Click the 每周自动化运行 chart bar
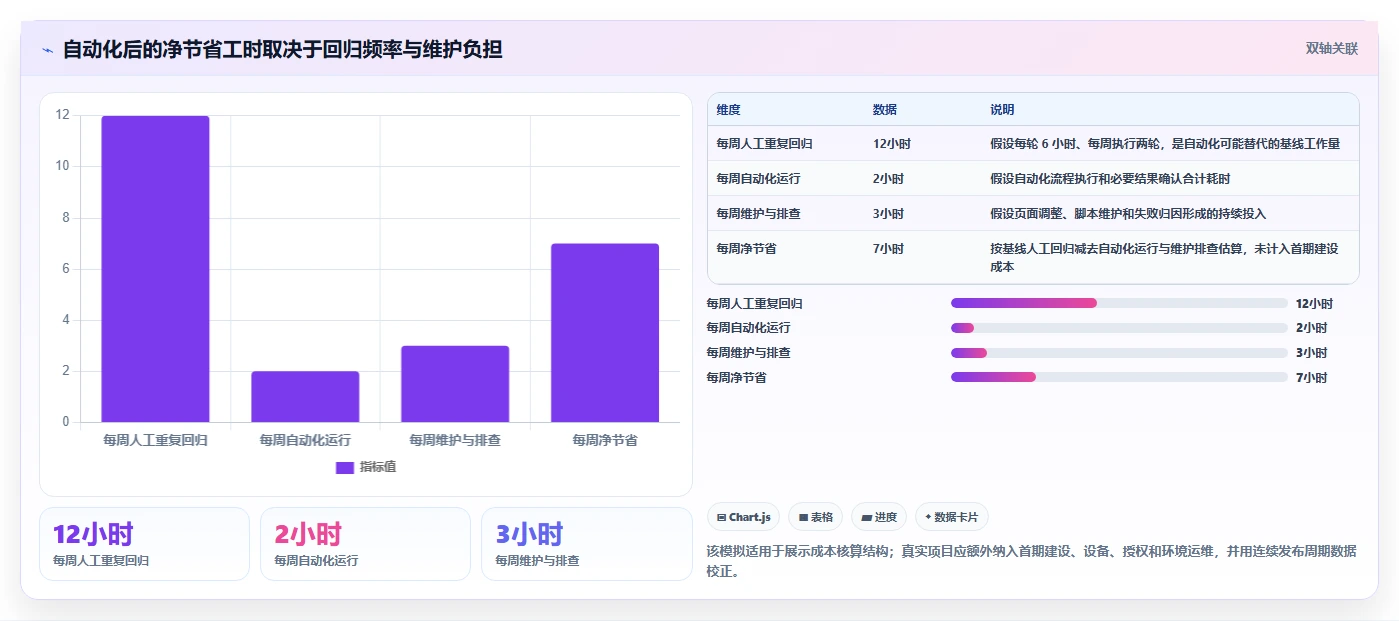This screenshot has width=1399, height=621. [x=305, y=397]
